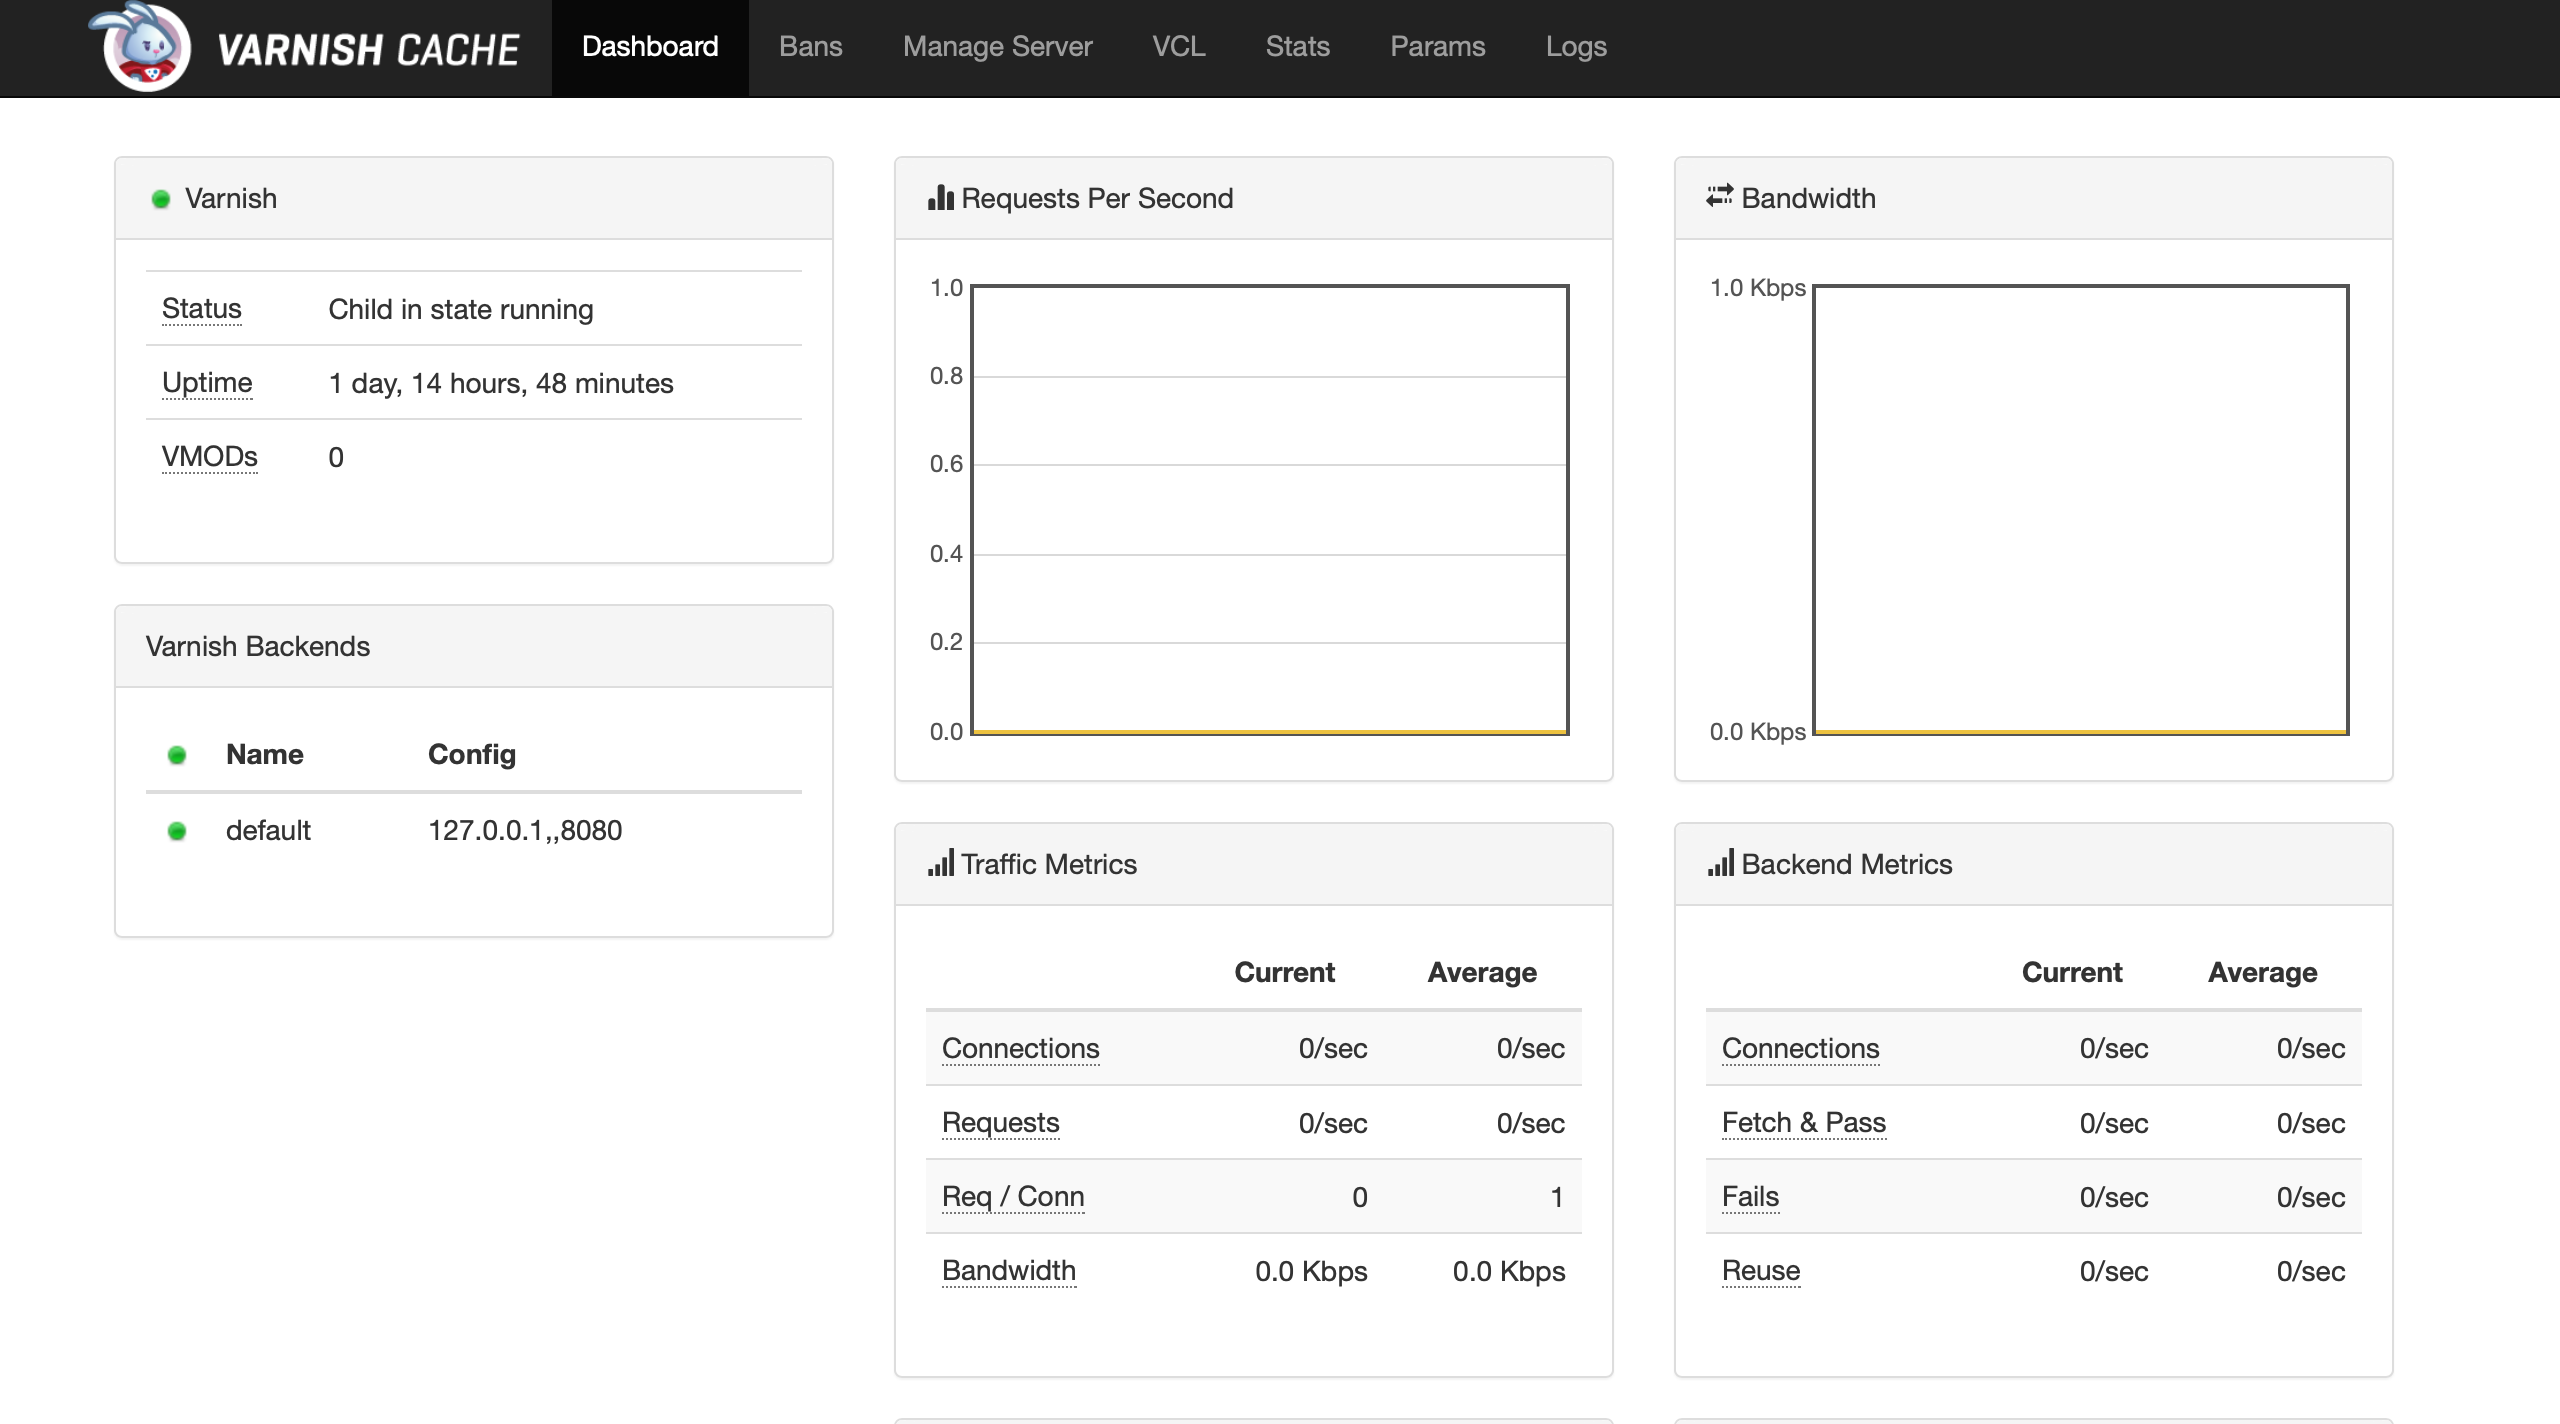
Task: Click the default backend config value field
Action: (x=526, y=829)
